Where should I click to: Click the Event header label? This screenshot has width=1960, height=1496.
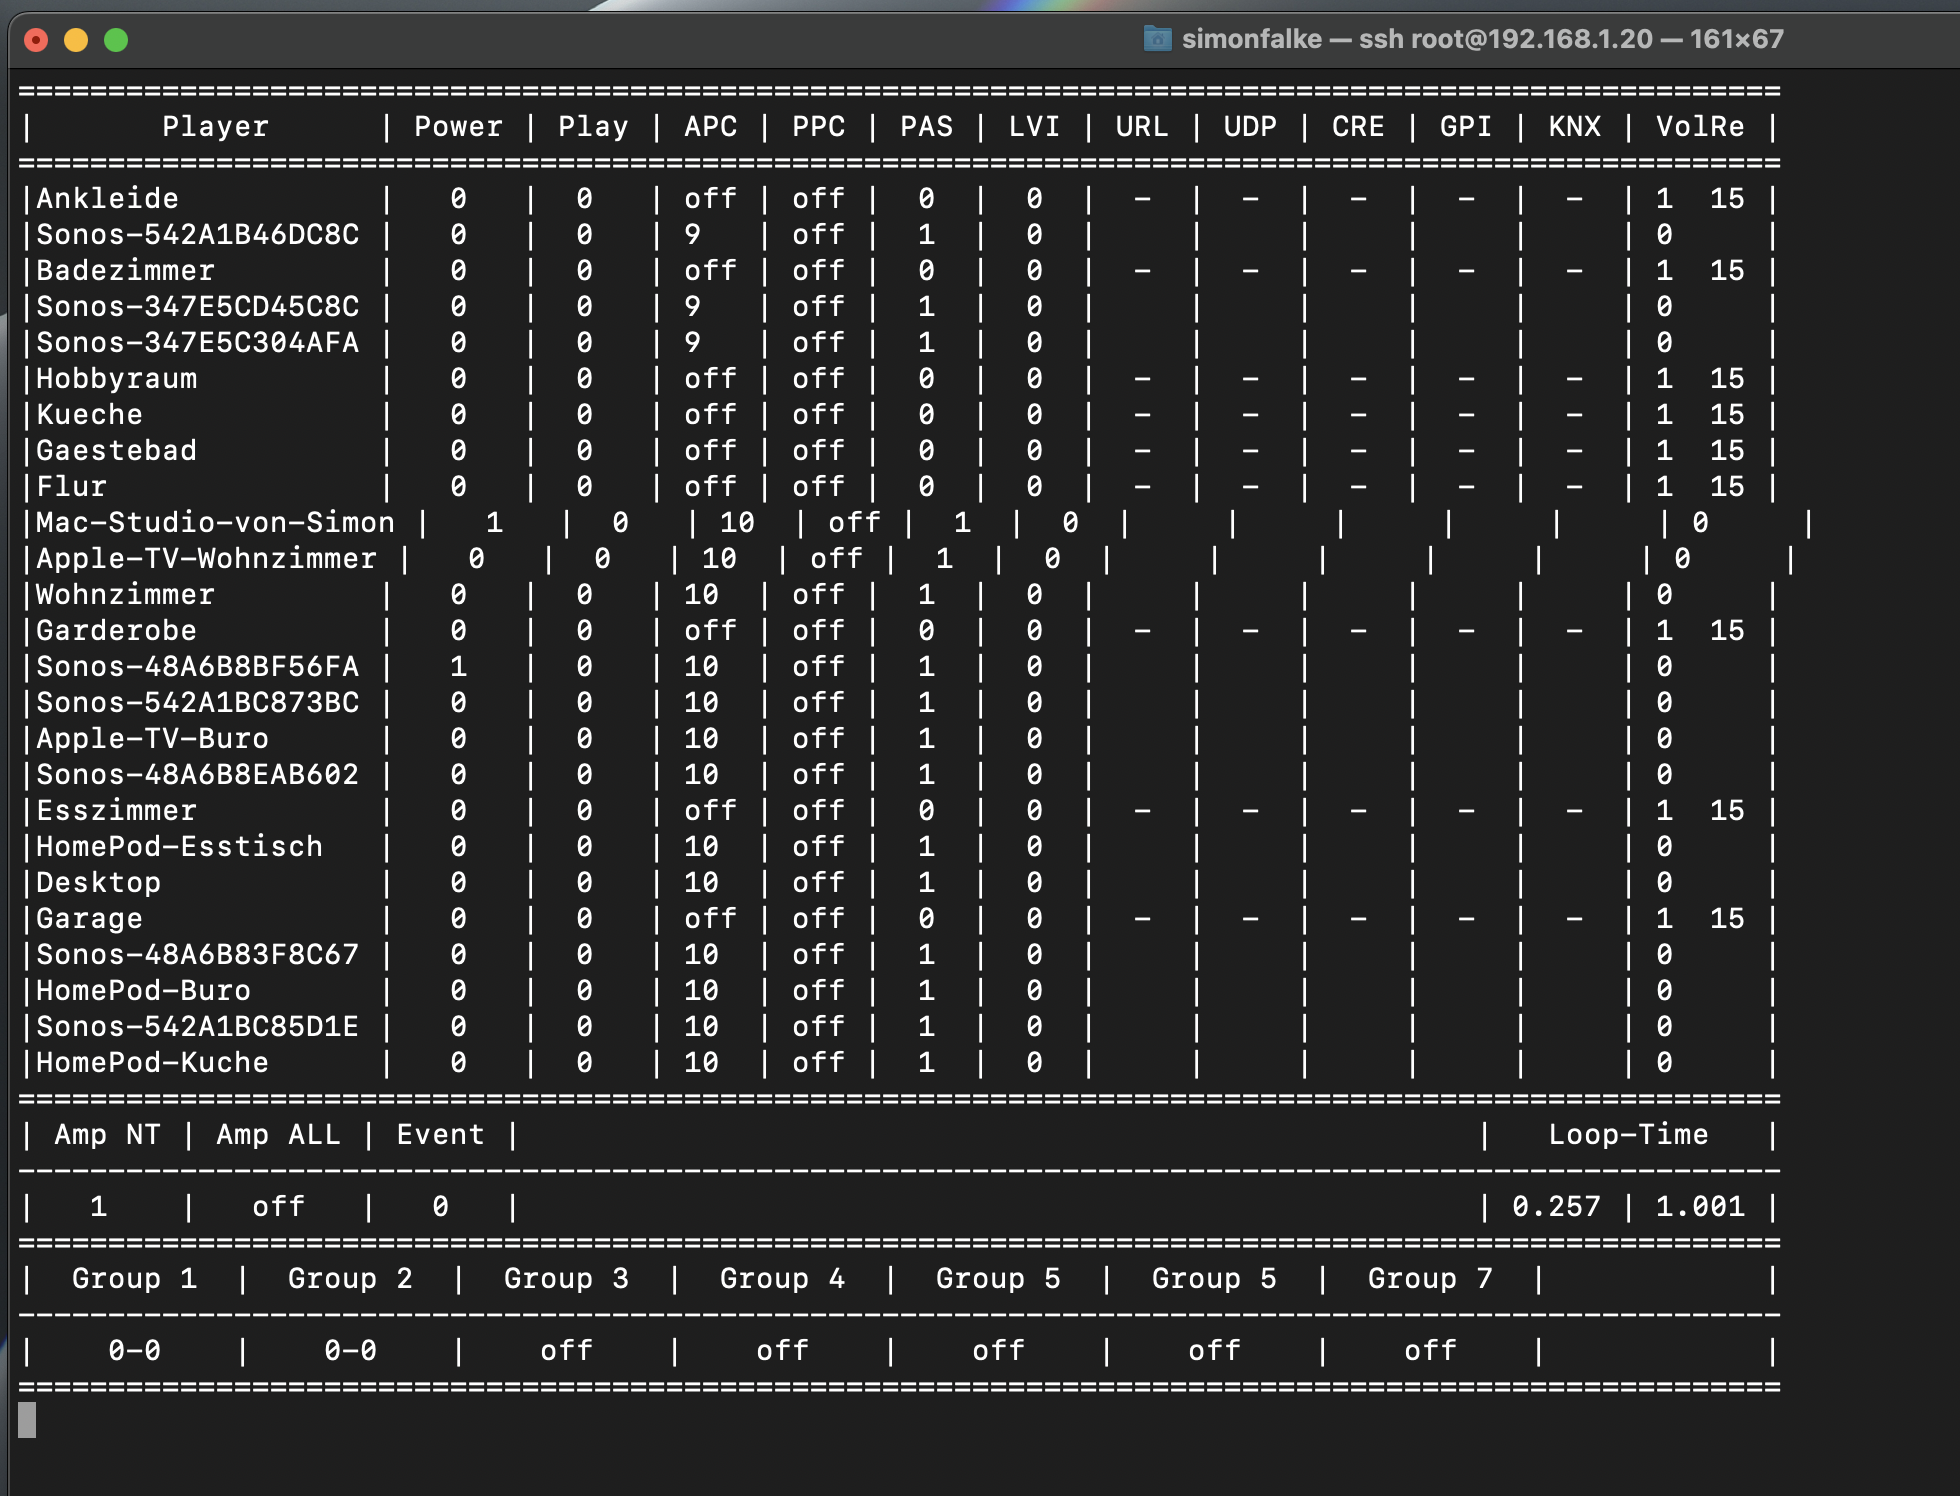(x=440, y=1135)
